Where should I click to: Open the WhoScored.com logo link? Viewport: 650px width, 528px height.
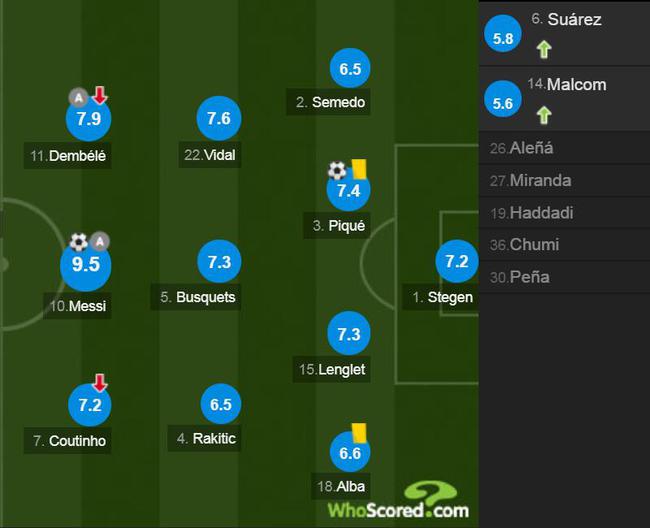(x=398, y=500)
